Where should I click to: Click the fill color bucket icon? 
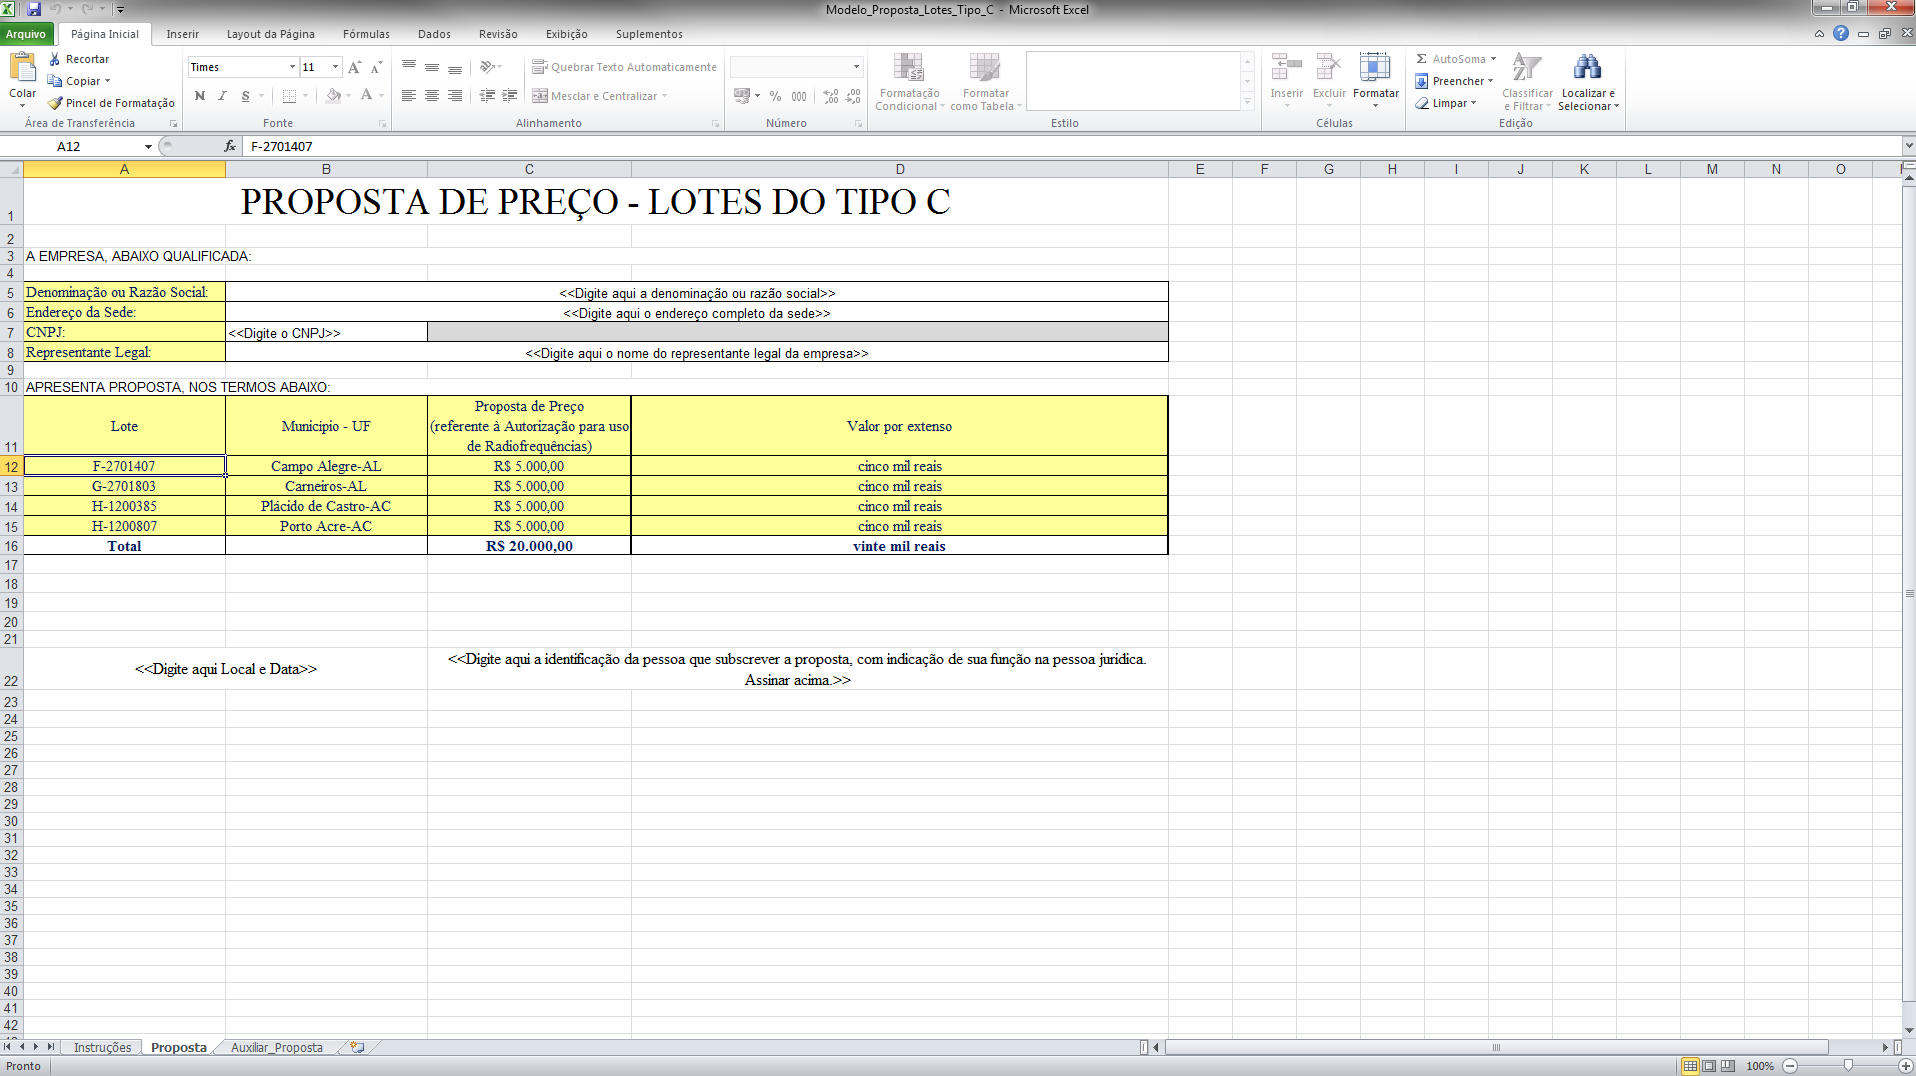334,96
